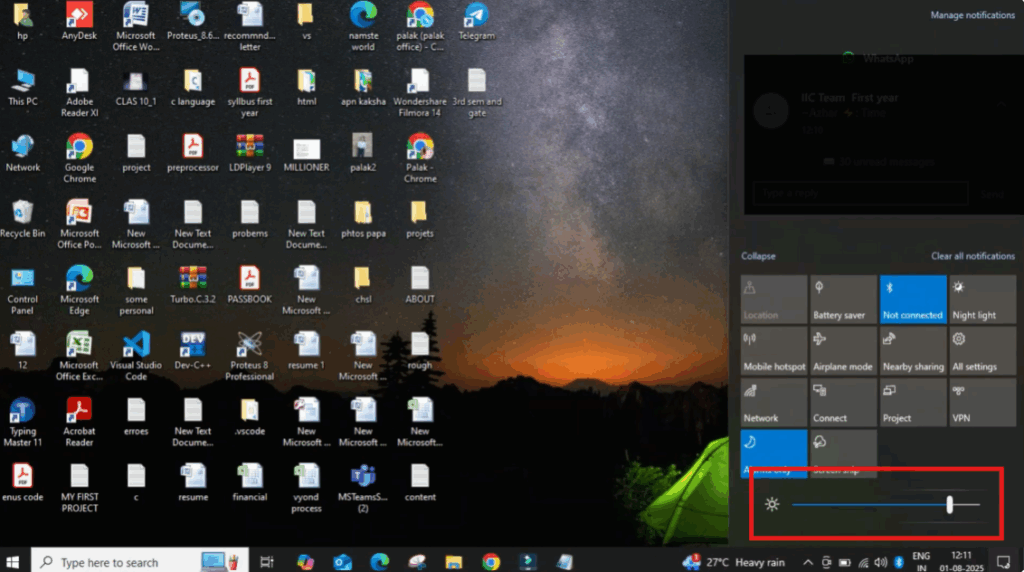Select the Control Panel desktop icon
This screenshot has width=1024, height=572.
23,291
